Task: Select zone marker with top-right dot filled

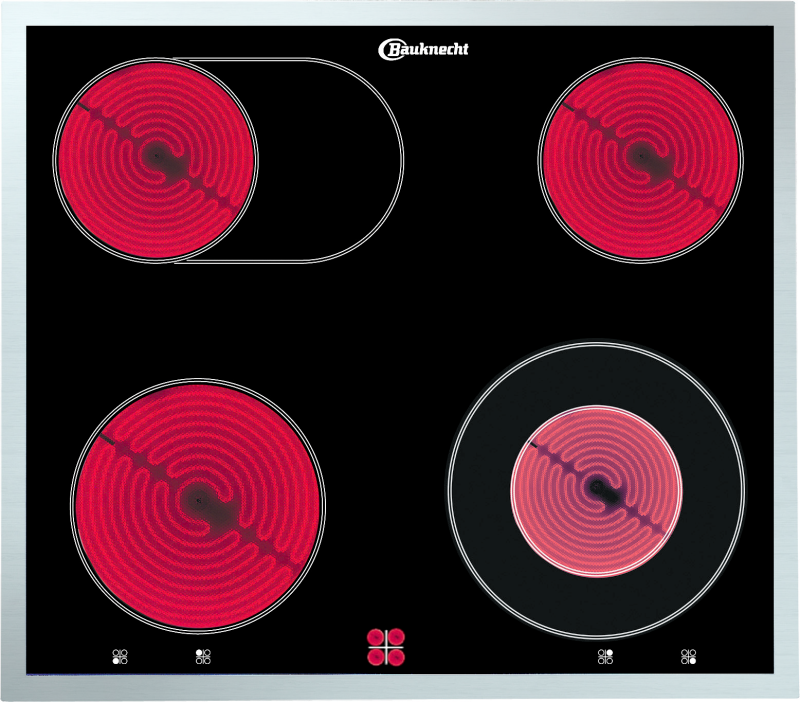Action: click(605, 657)
